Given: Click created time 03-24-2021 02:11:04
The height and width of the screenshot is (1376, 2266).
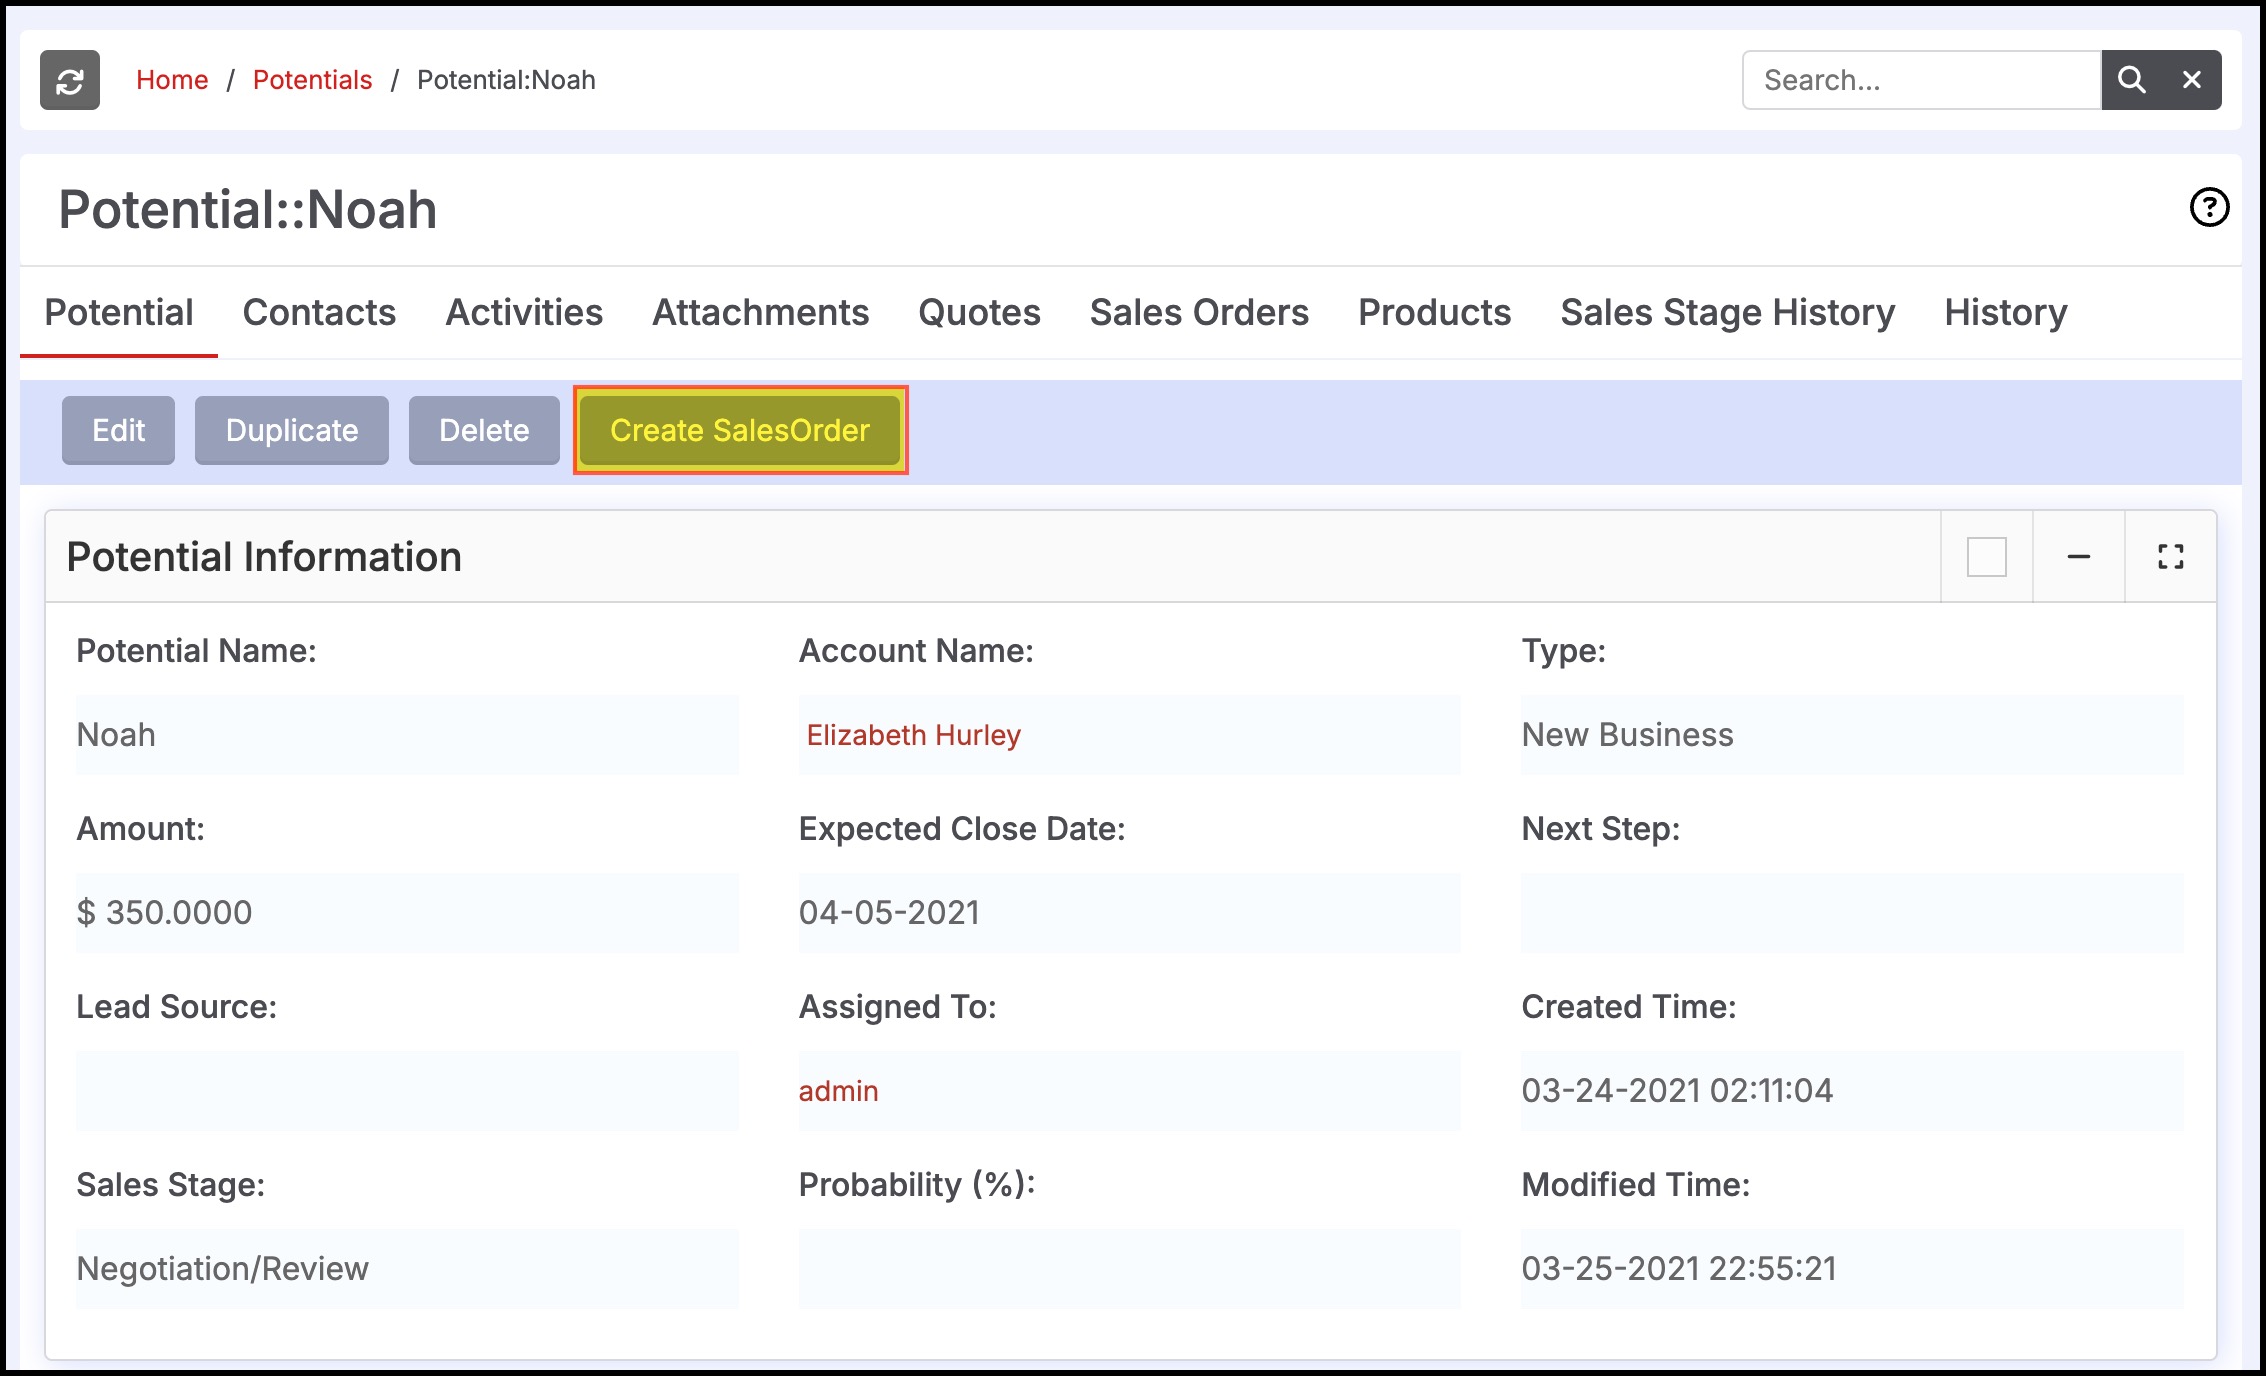Looking at the screenshot, I should pyautogui.click(x=1677, y=1091).
